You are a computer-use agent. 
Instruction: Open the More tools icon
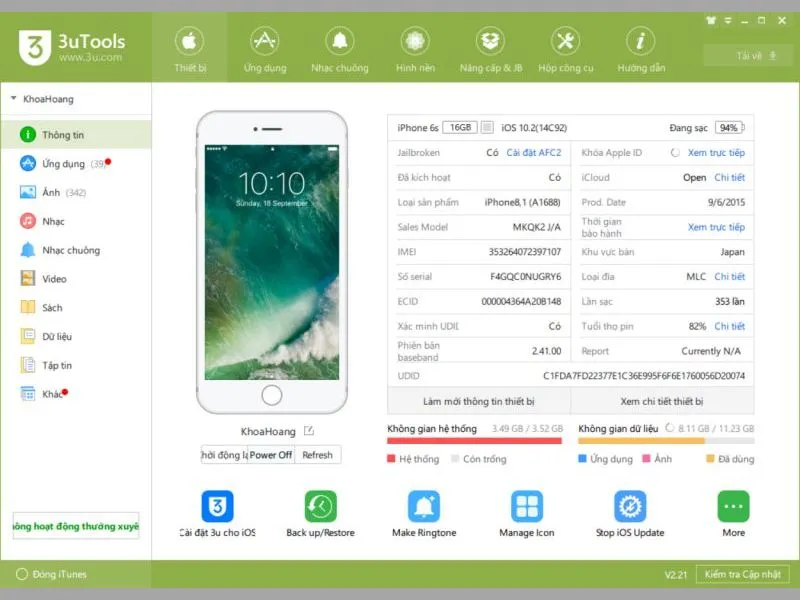tap(733, 514)
